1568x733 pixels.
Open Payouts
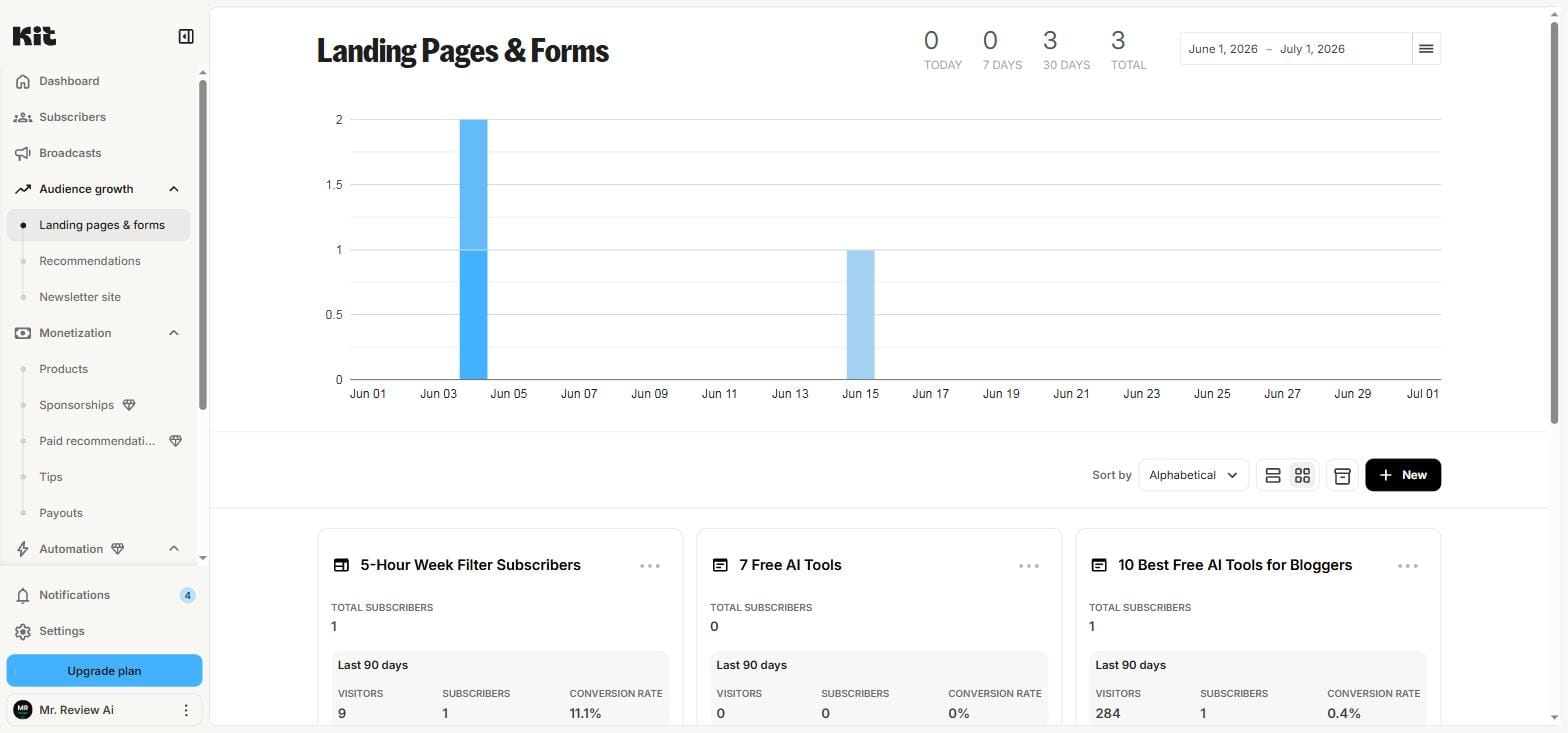point(61,513)
